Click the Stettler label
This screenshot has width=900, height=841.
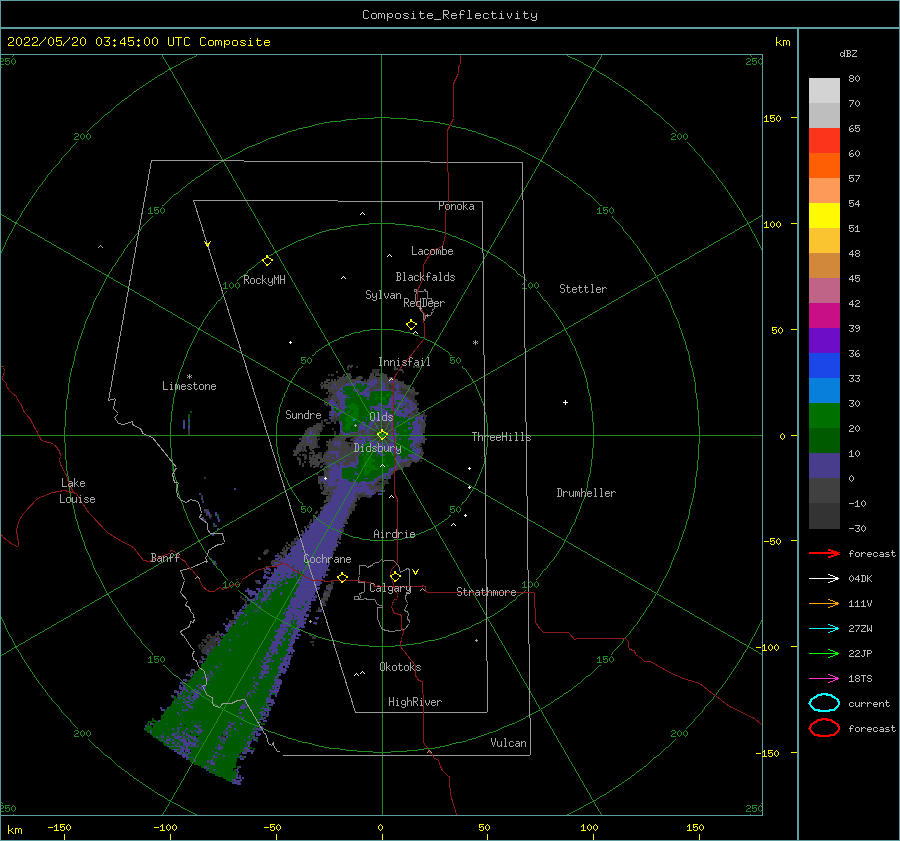click(x=583, y=289)
